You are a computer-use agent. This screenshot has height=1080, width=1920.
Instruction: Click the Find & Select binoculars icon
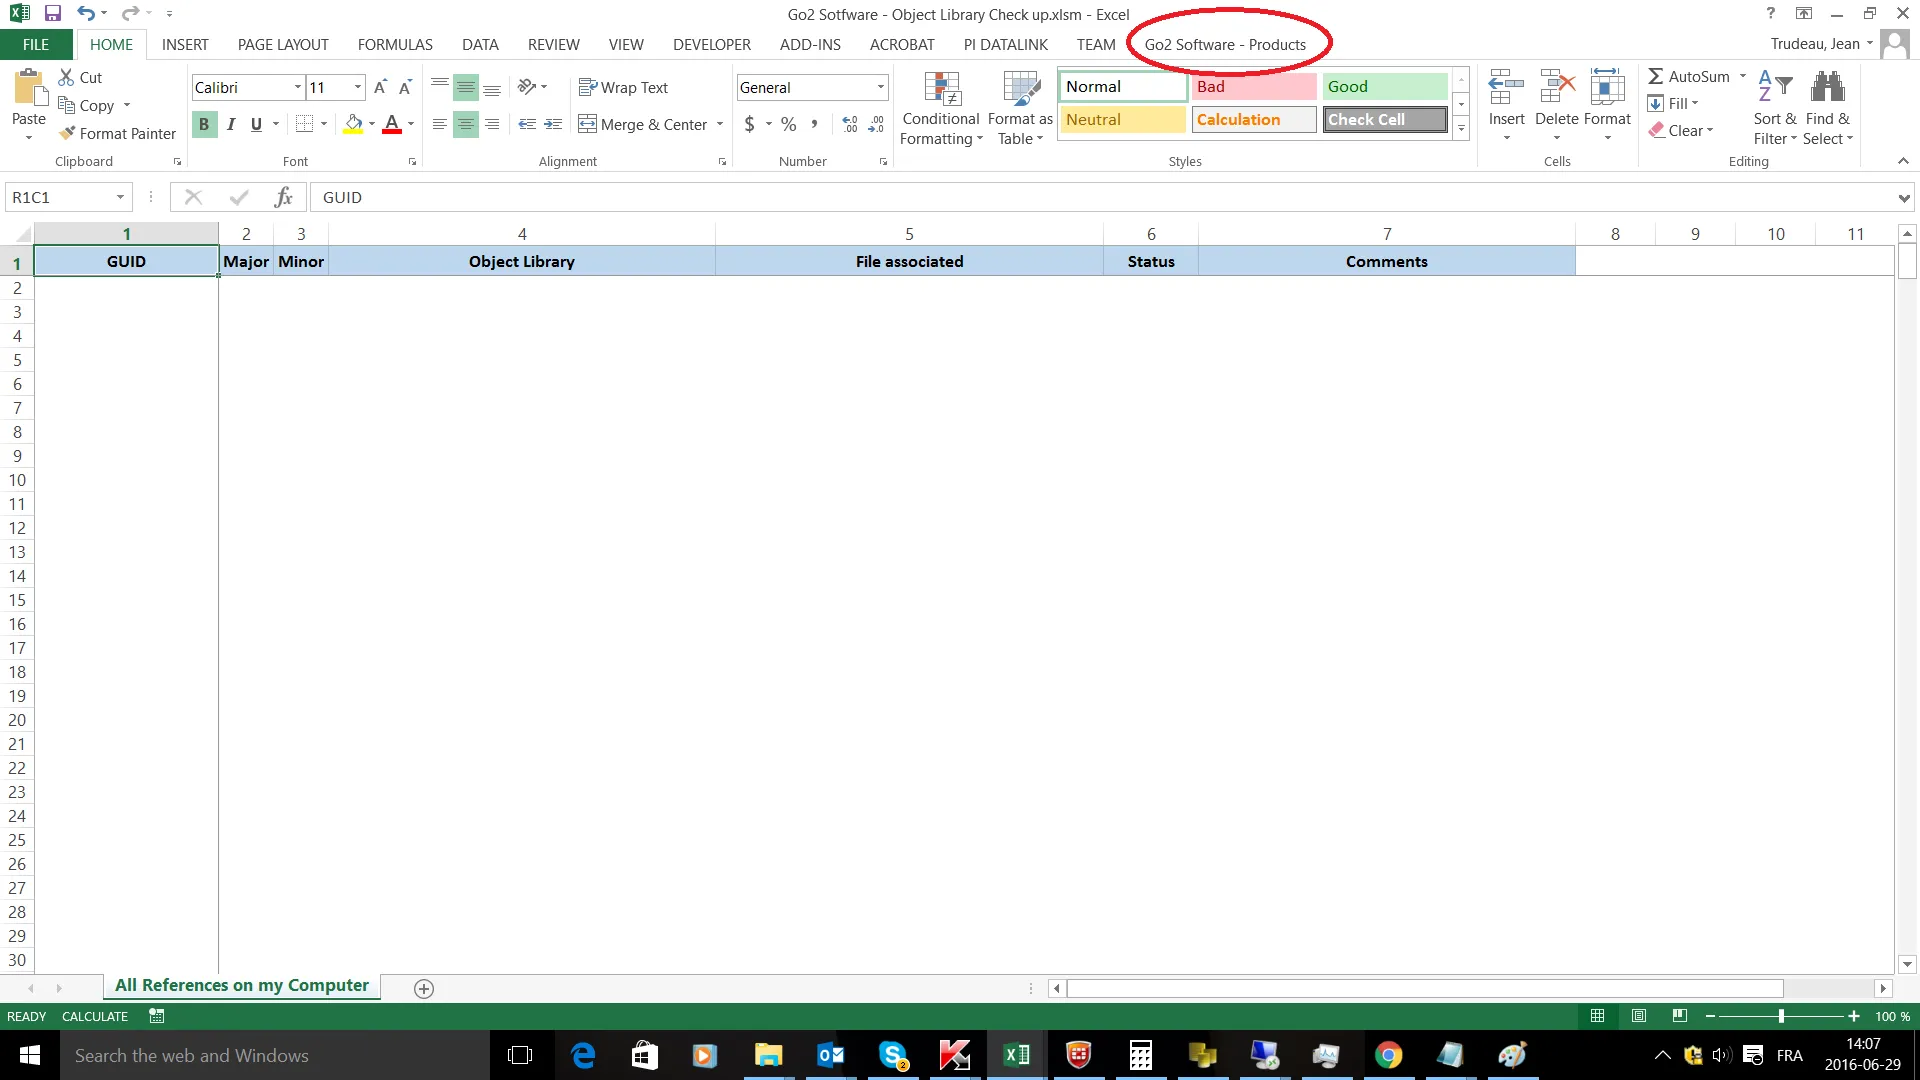[1827, 88]
